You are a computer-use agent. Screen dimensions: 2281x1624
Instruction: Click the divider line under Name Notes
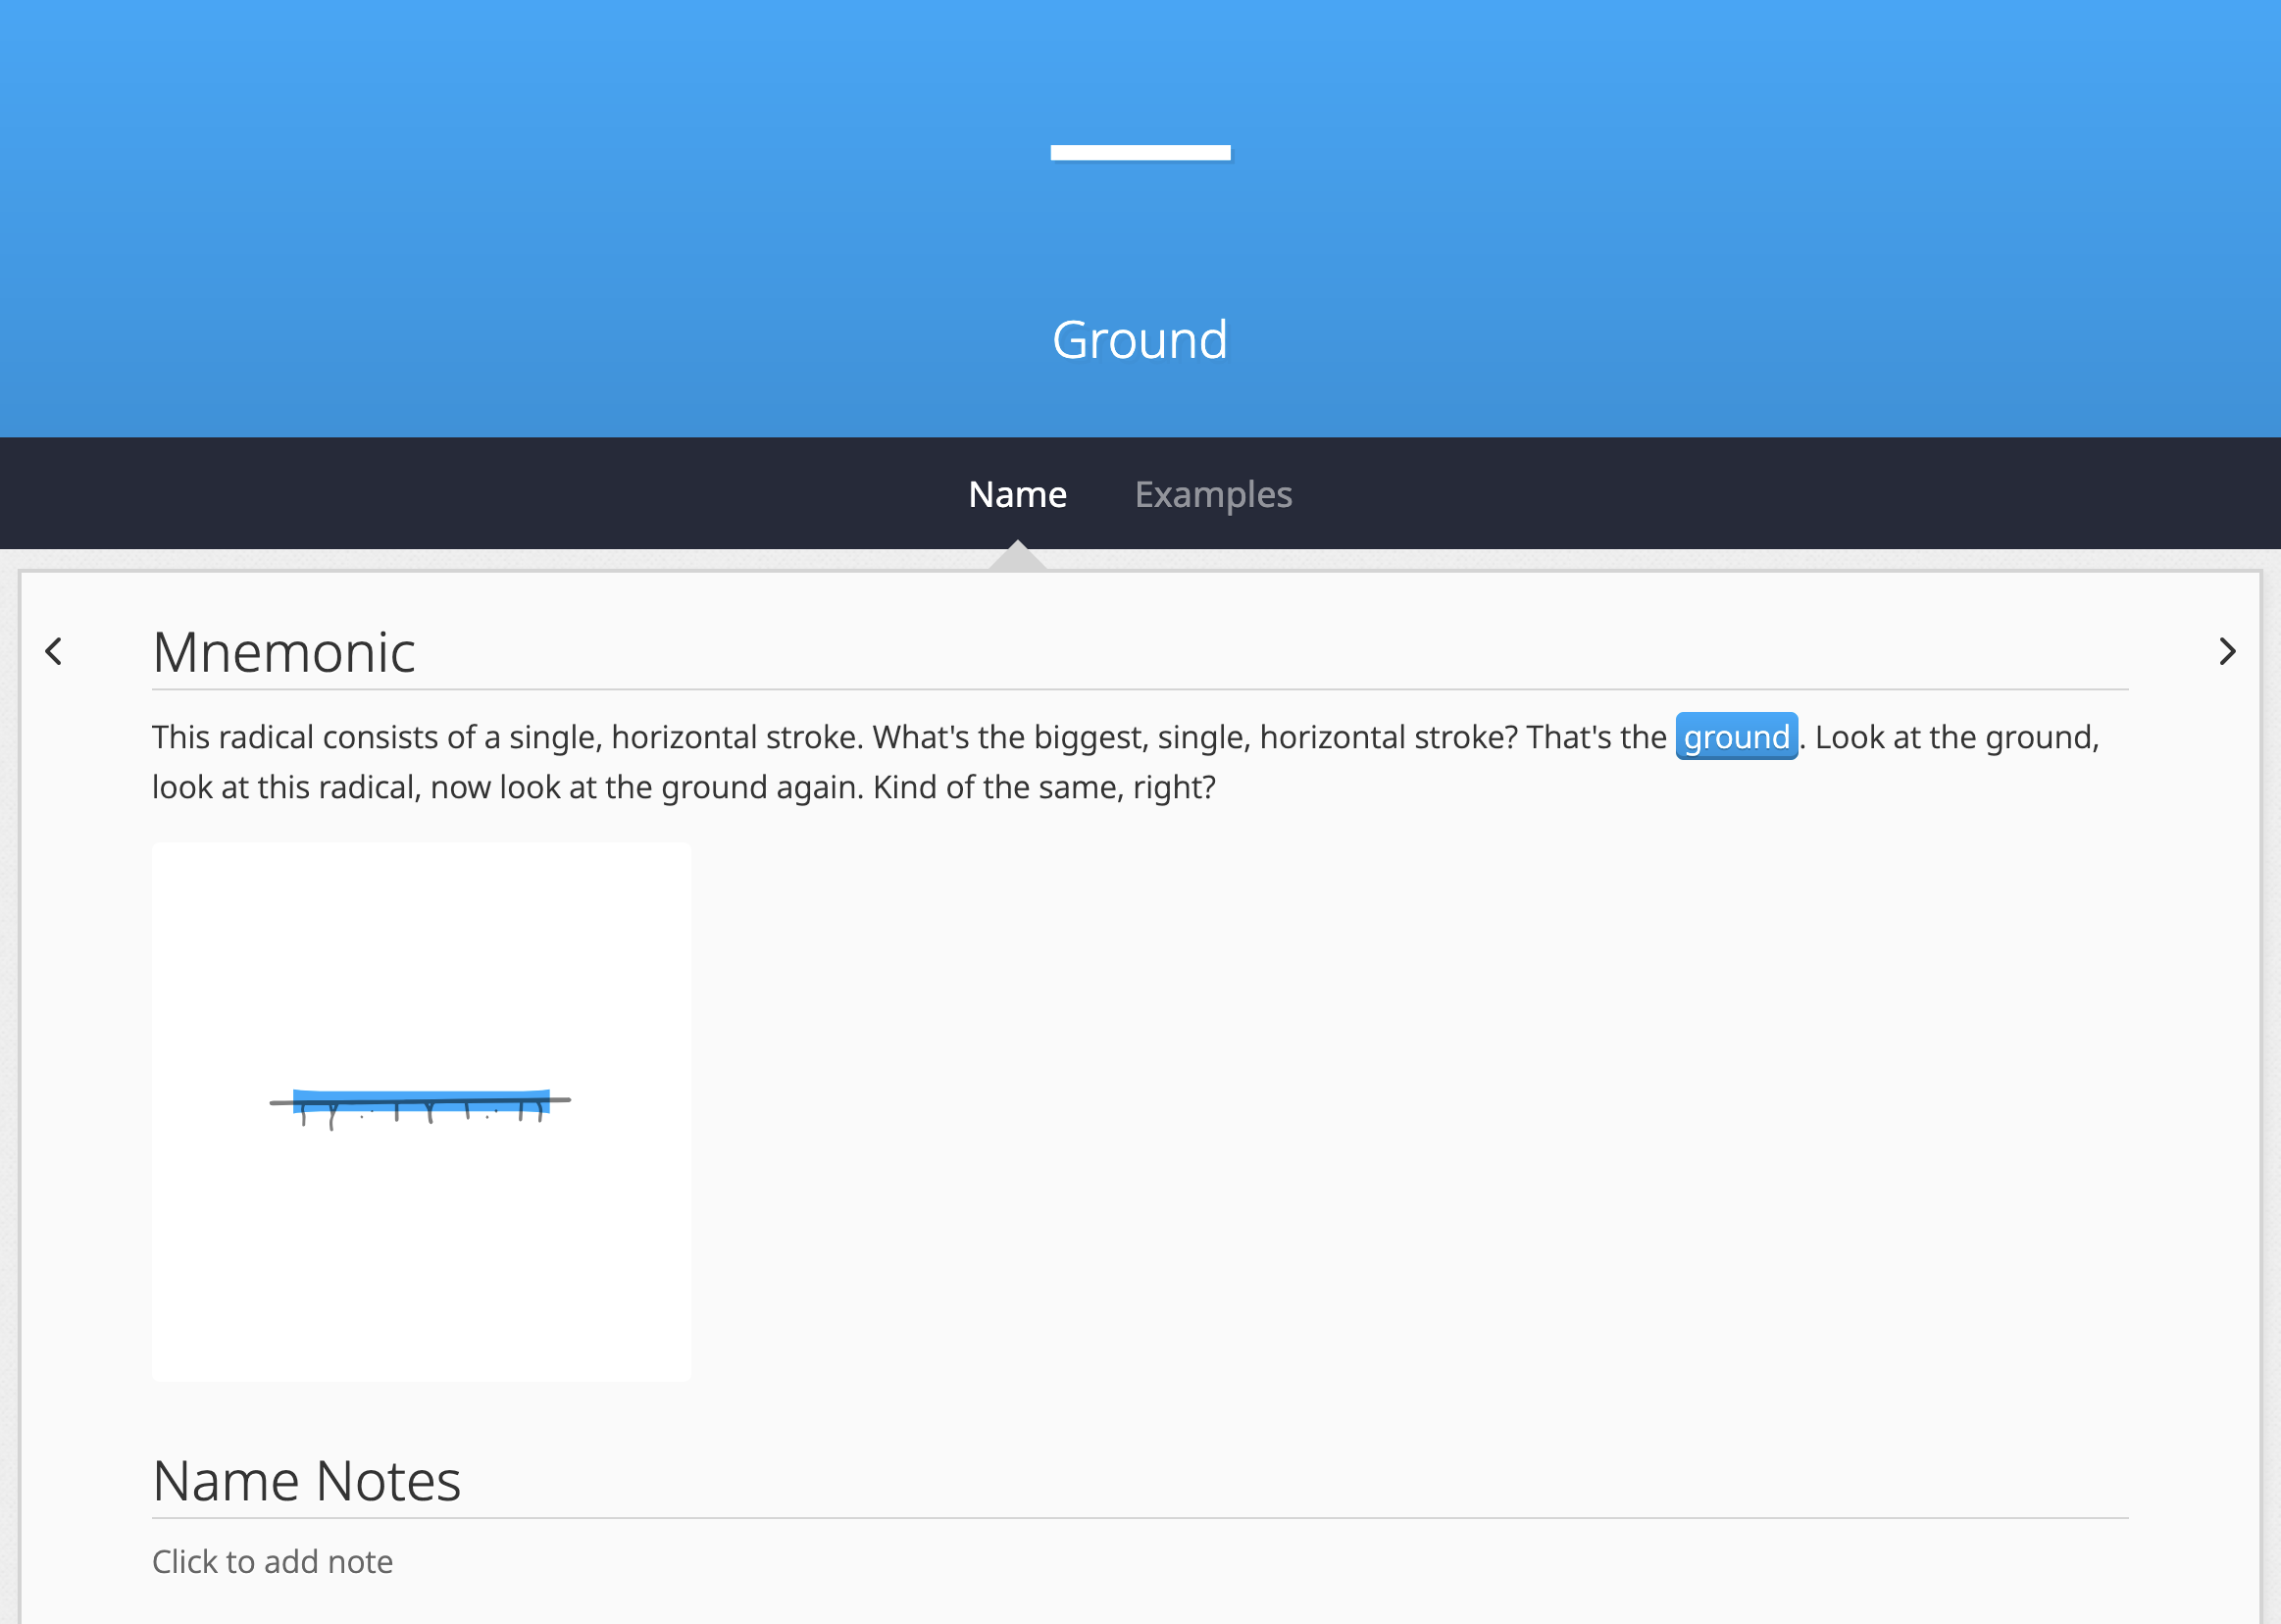coord(1140,1518)
